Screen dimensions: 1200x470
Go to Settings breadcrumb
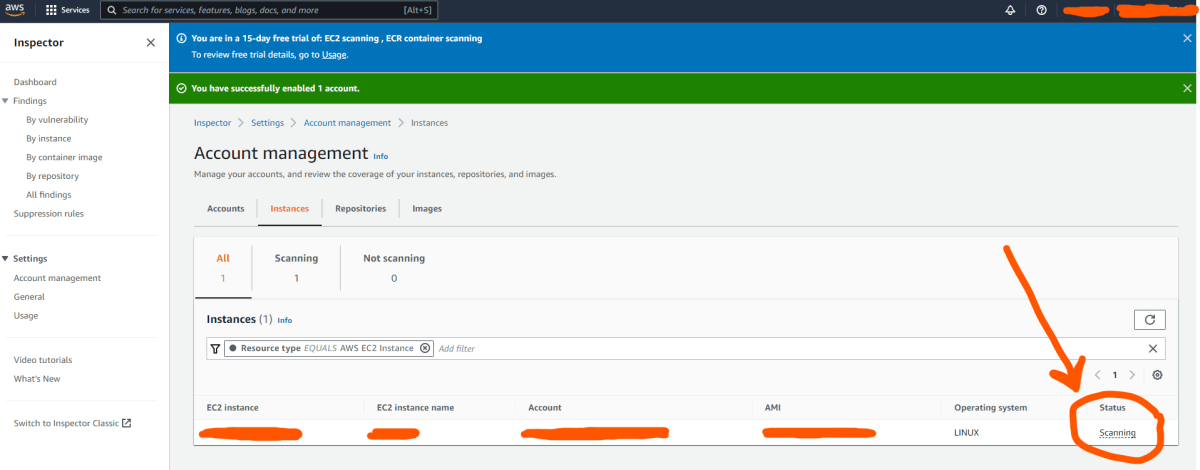click(x=267, y=122)
